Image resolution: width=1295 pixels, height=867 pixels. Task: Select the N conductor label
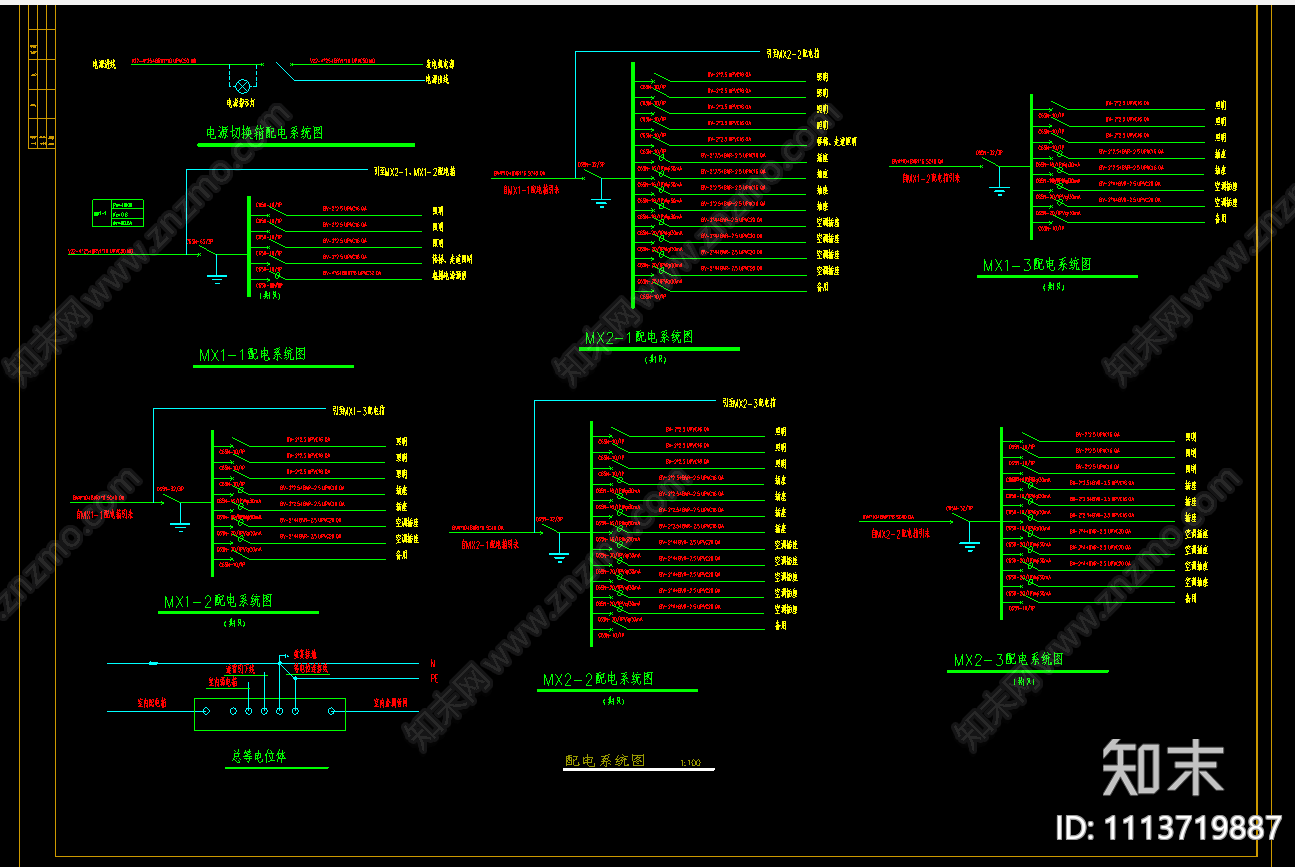(433, 664)
